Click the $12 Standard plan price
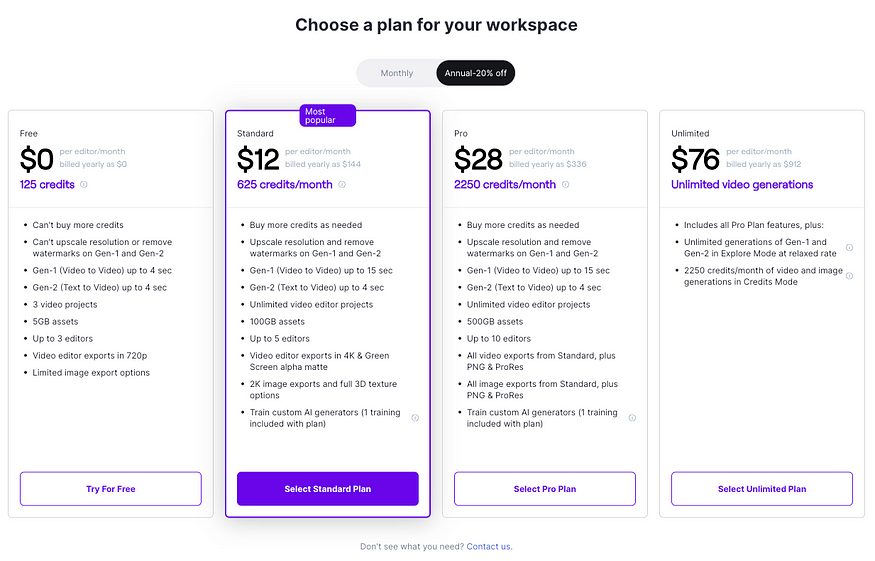 coord(258,160)
